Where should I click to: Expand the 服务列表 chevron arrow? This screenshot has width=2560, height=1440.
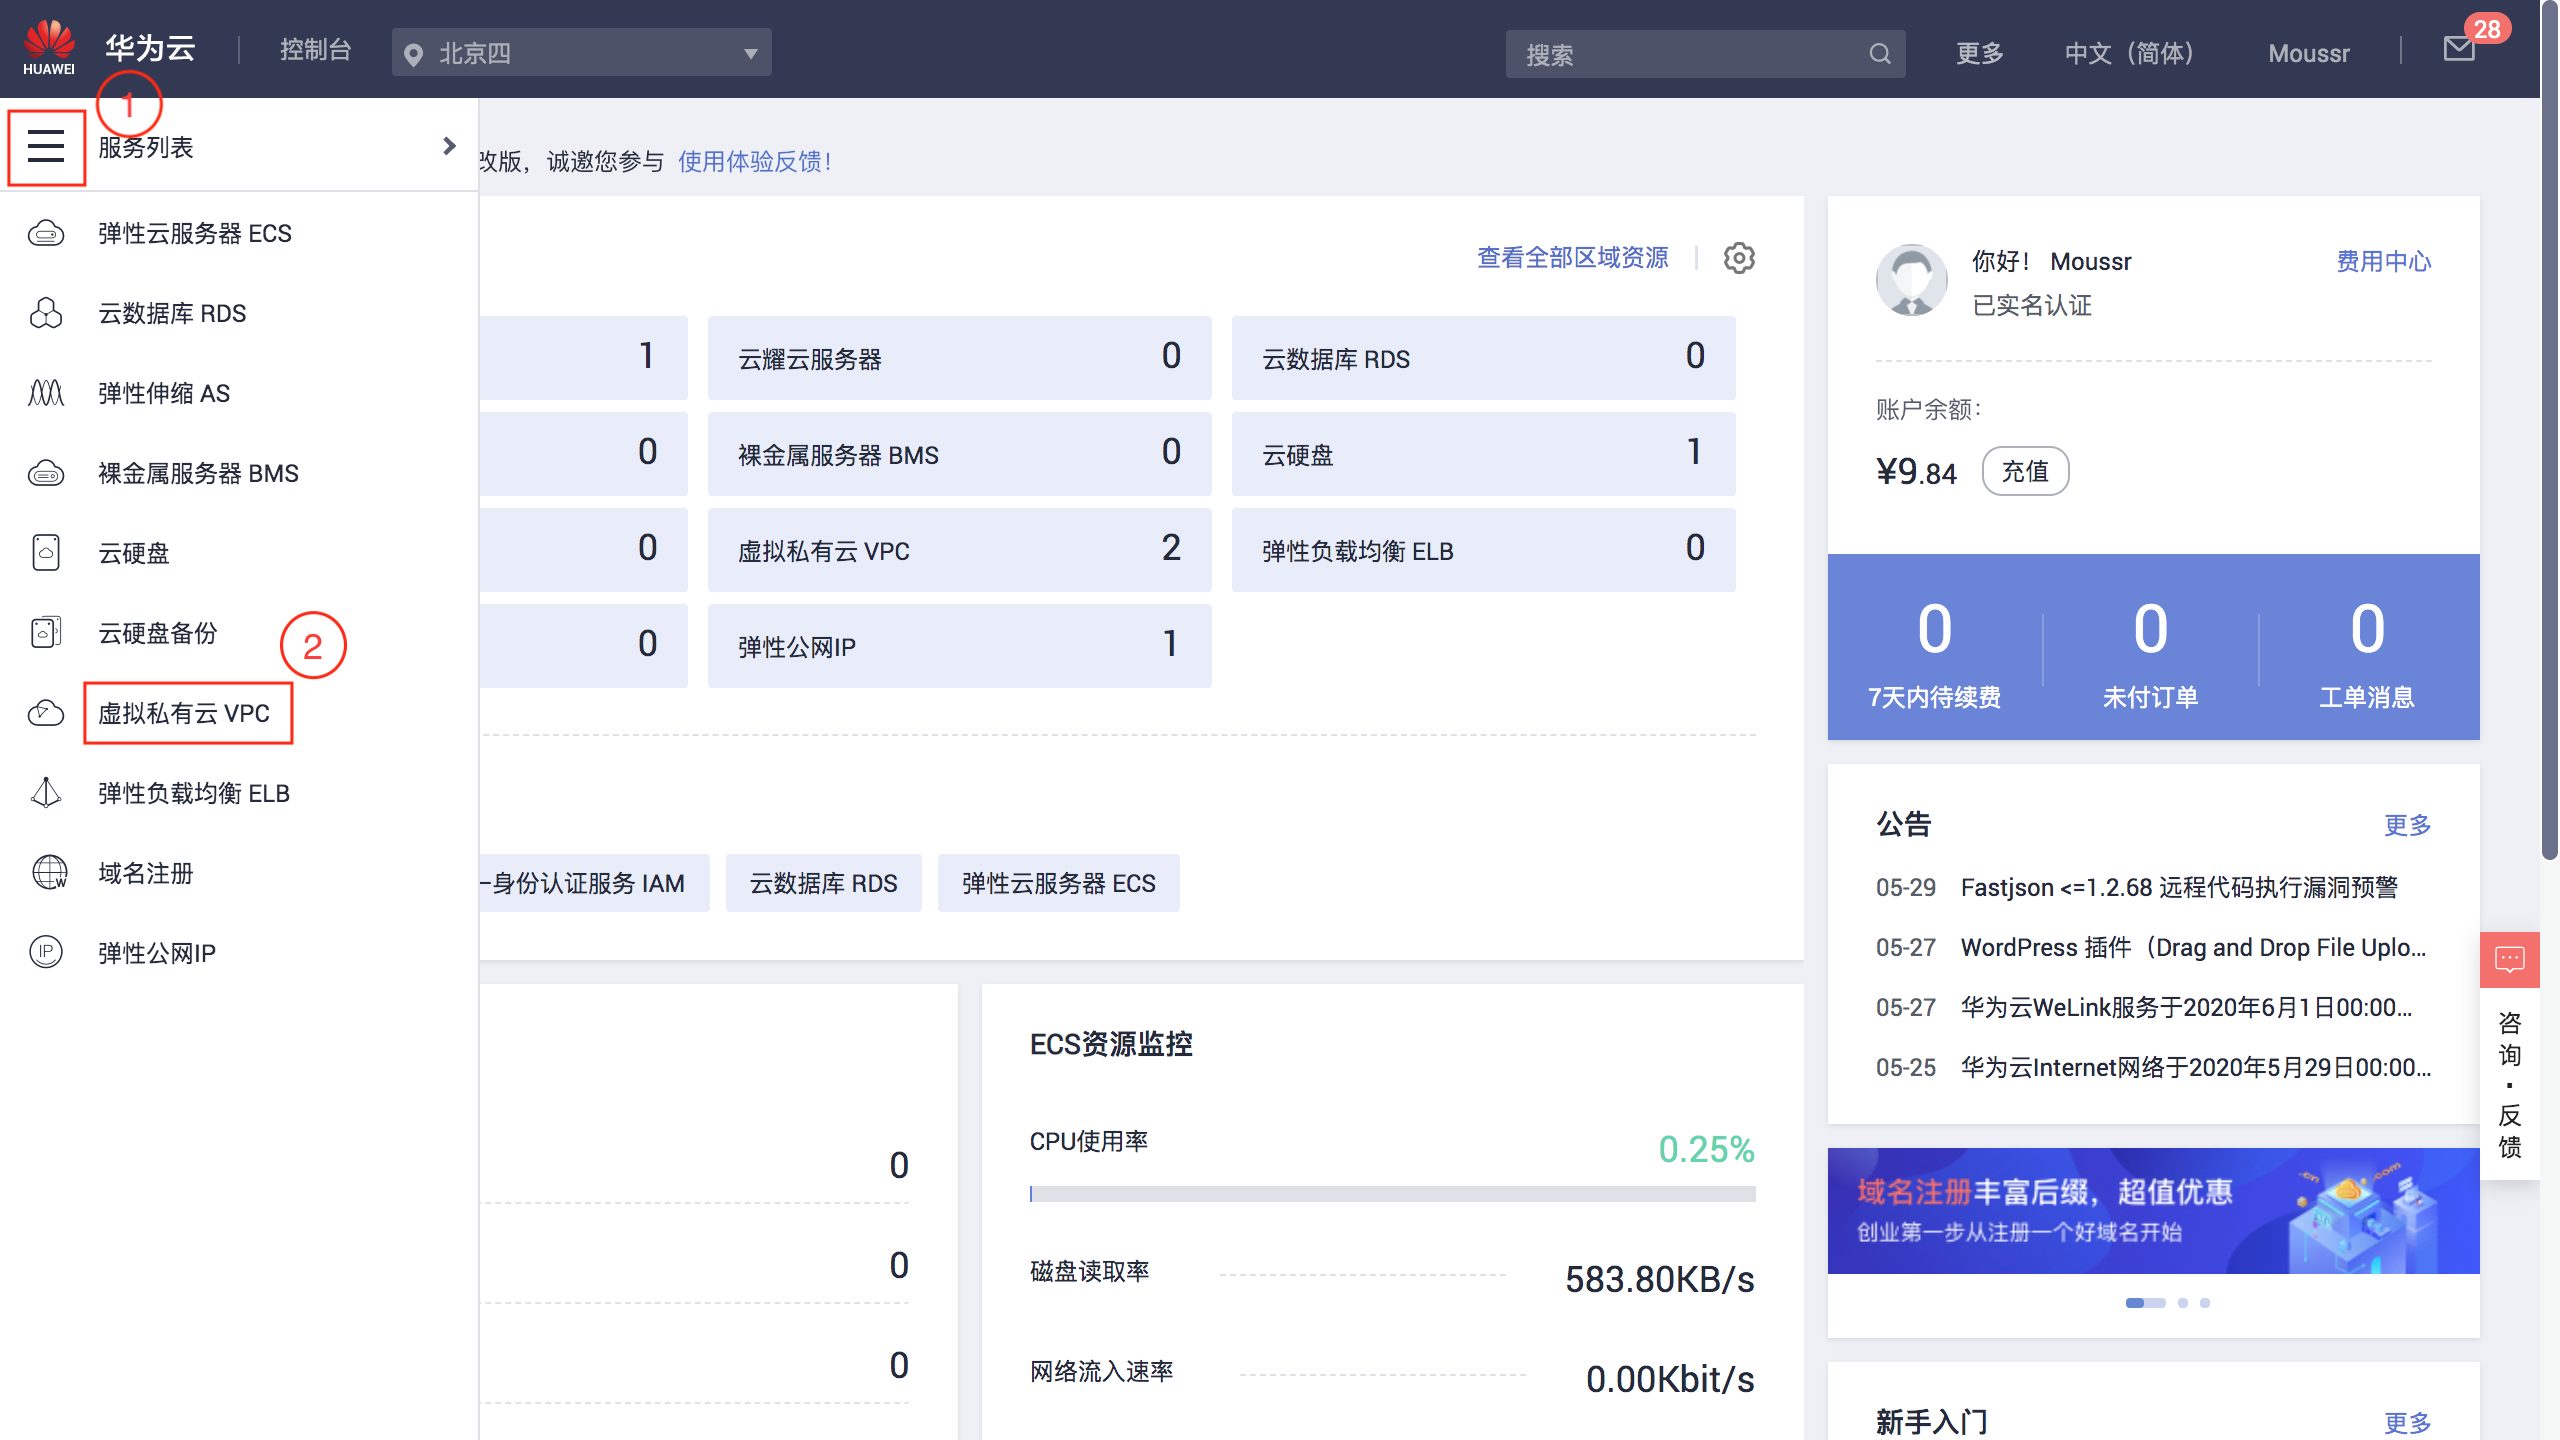point(449,147)
